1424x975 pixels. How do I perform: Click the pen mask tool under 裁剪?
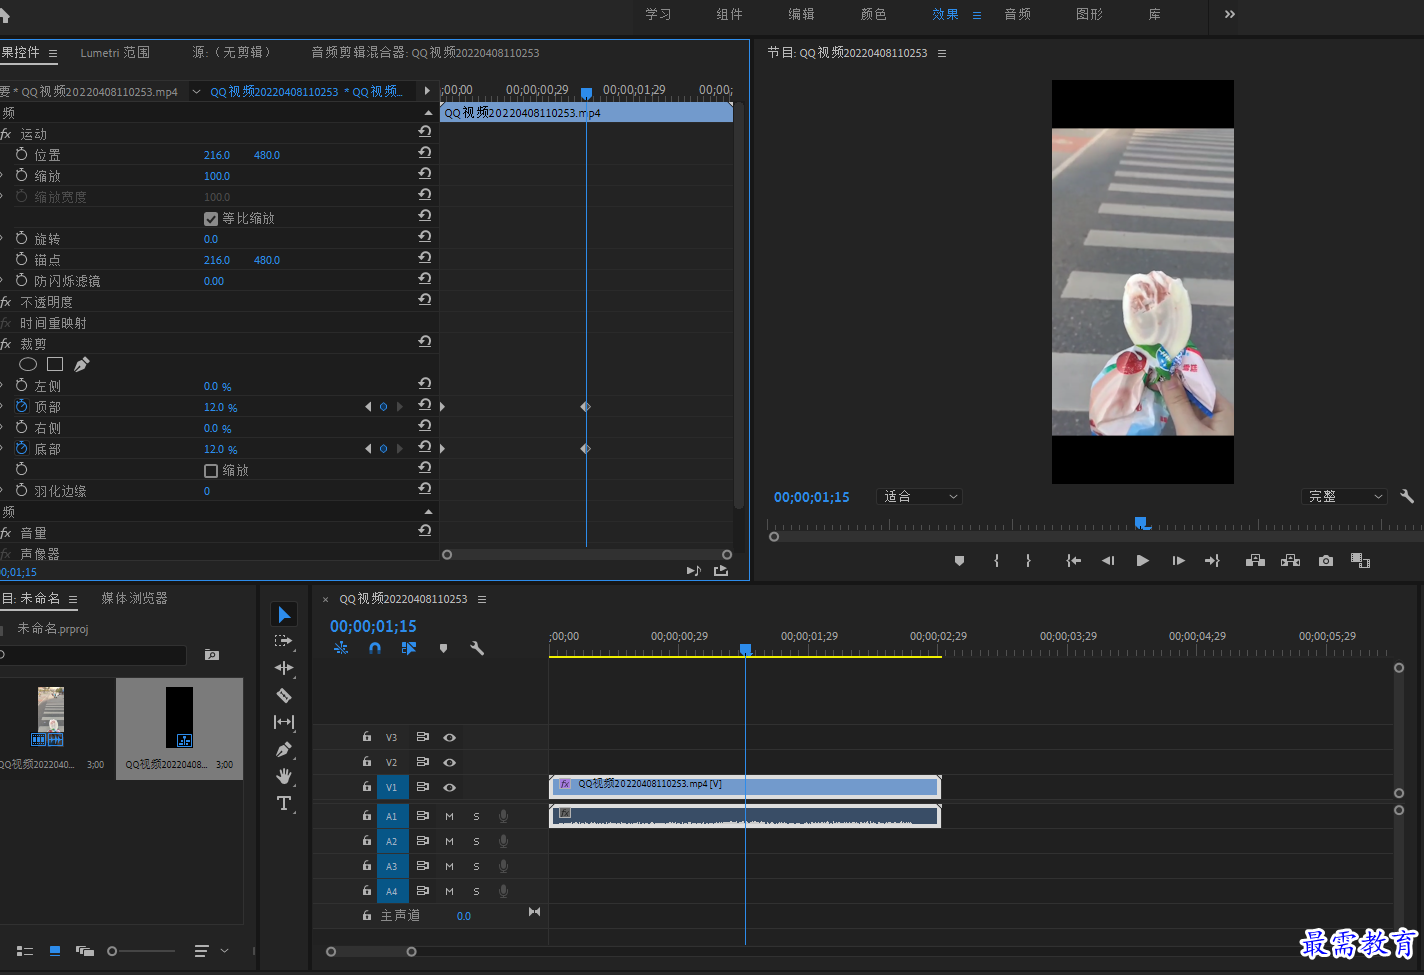(x=82, y=365)
